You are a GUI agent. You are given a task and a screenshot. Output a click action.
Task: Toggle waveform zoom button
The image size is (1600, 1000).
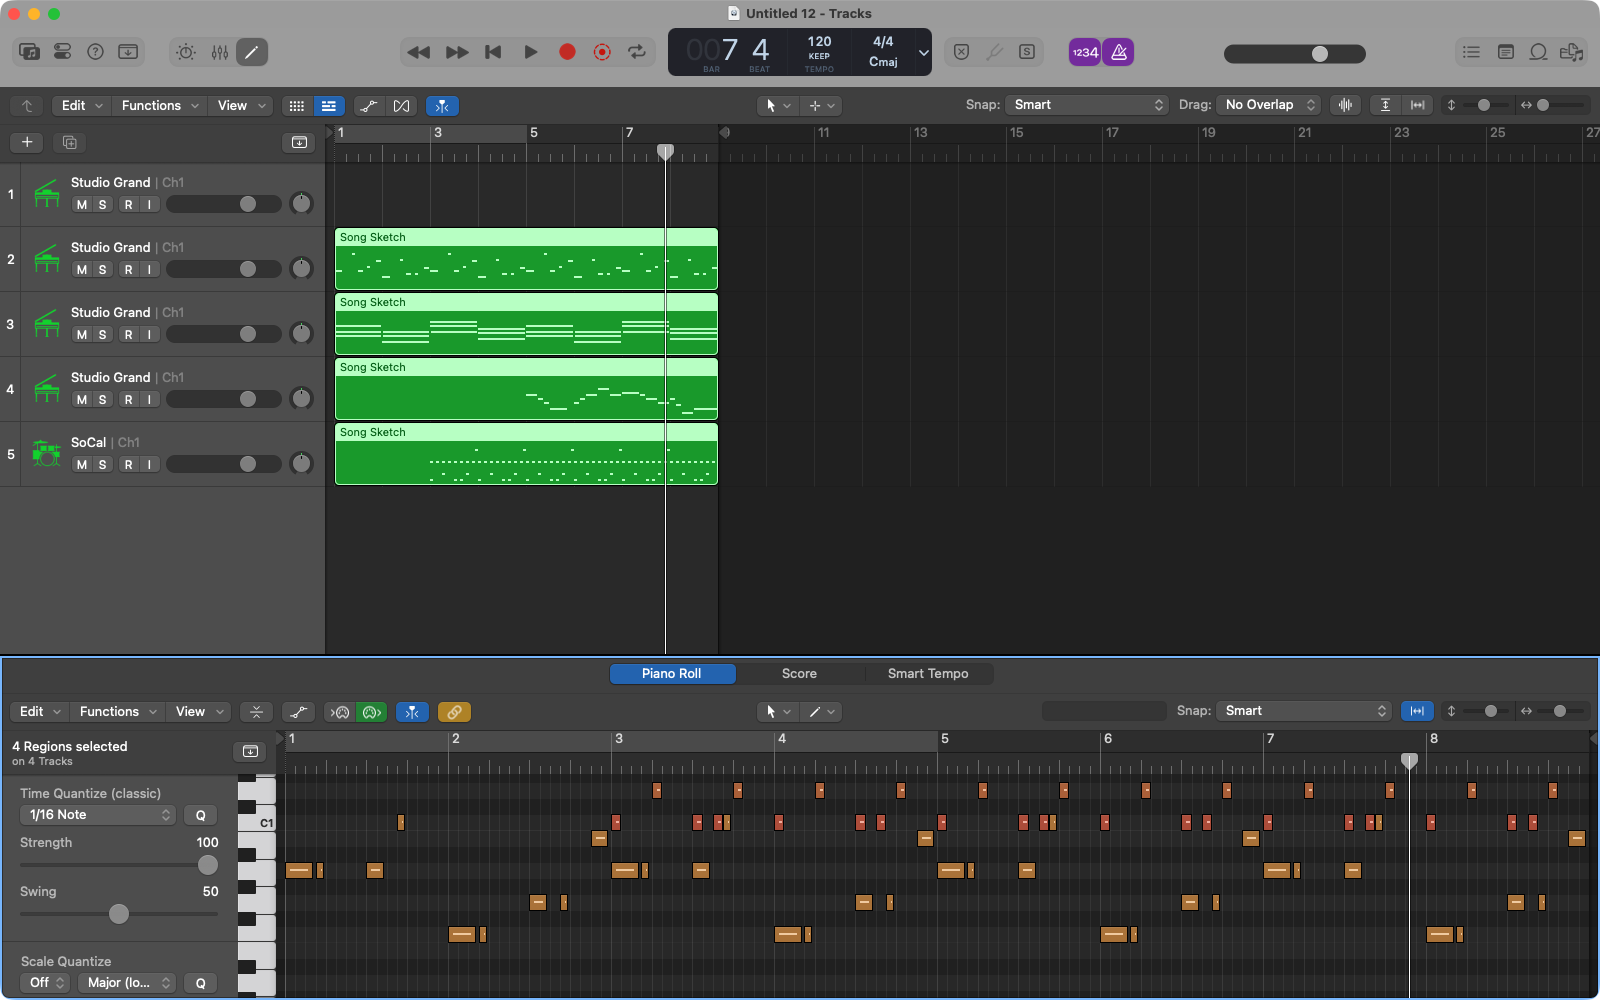1346,105
